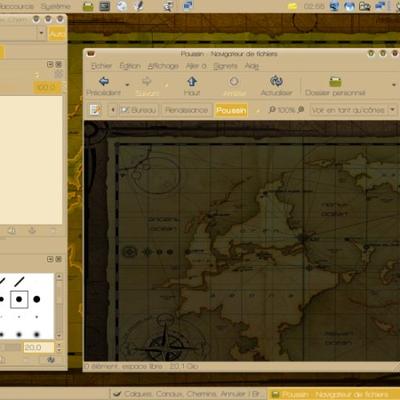400x400 pixels.
Task: Switch to Poussin file browser in taskbar
Action: pyautogui.click(x=333, y=395)
